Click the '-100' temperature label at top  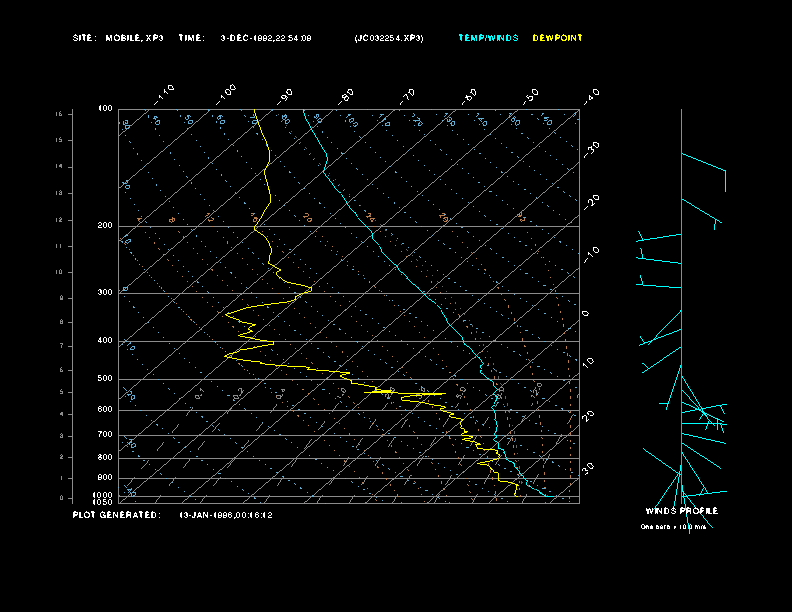click(226, 95)
